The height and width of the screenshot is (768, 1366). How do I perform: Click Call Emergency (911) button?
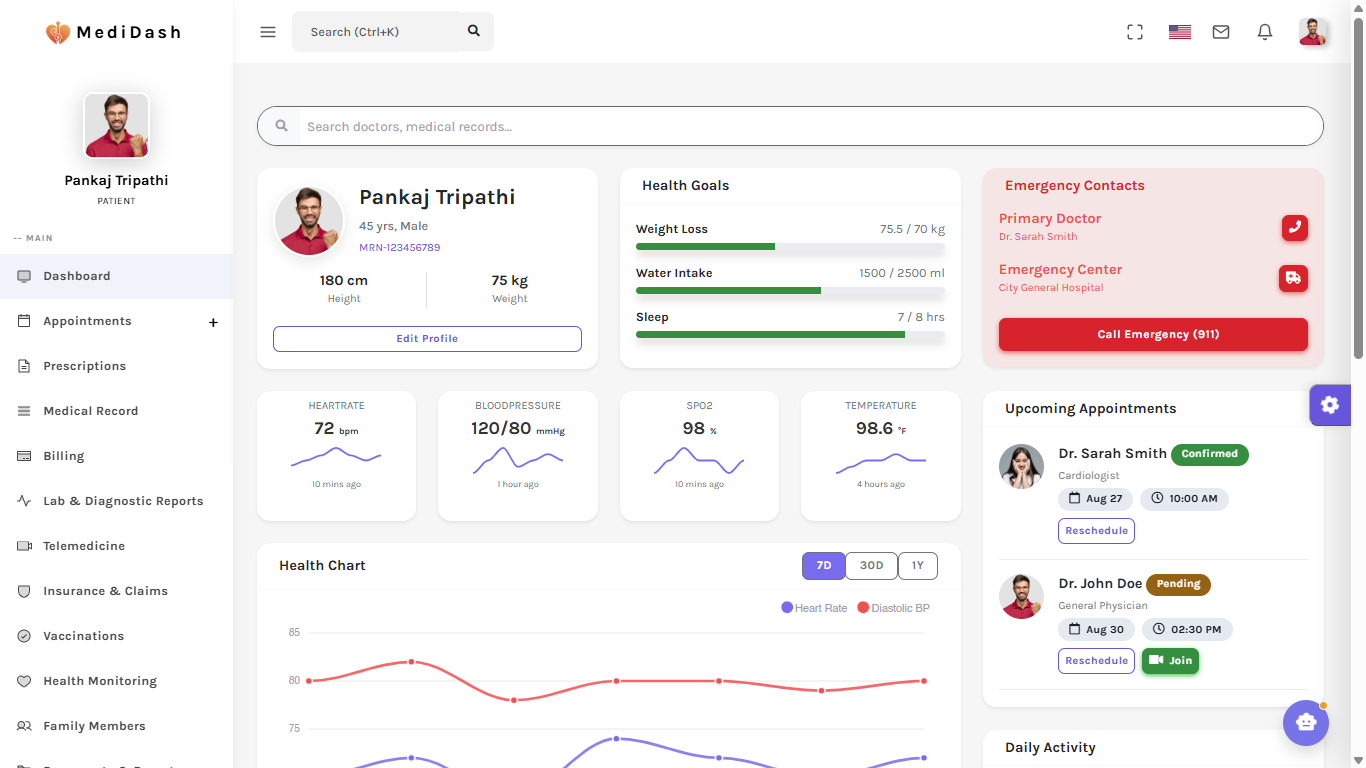pyautogui.click(x=1153, y=334)
